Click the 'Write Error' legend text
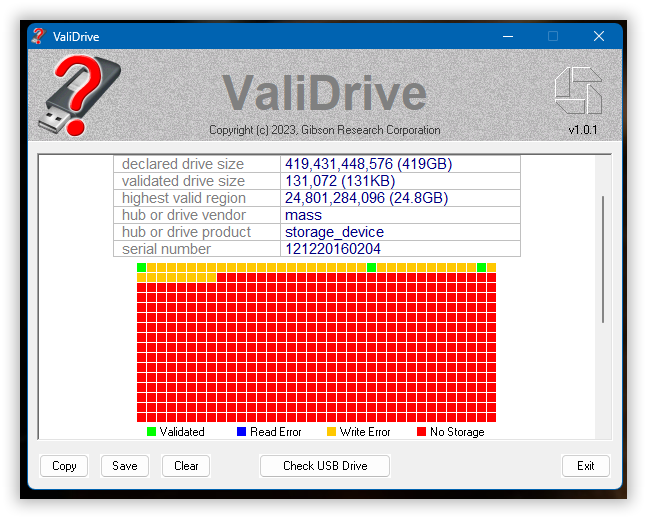Screen dimensions: 647x519 pos(365,432)
